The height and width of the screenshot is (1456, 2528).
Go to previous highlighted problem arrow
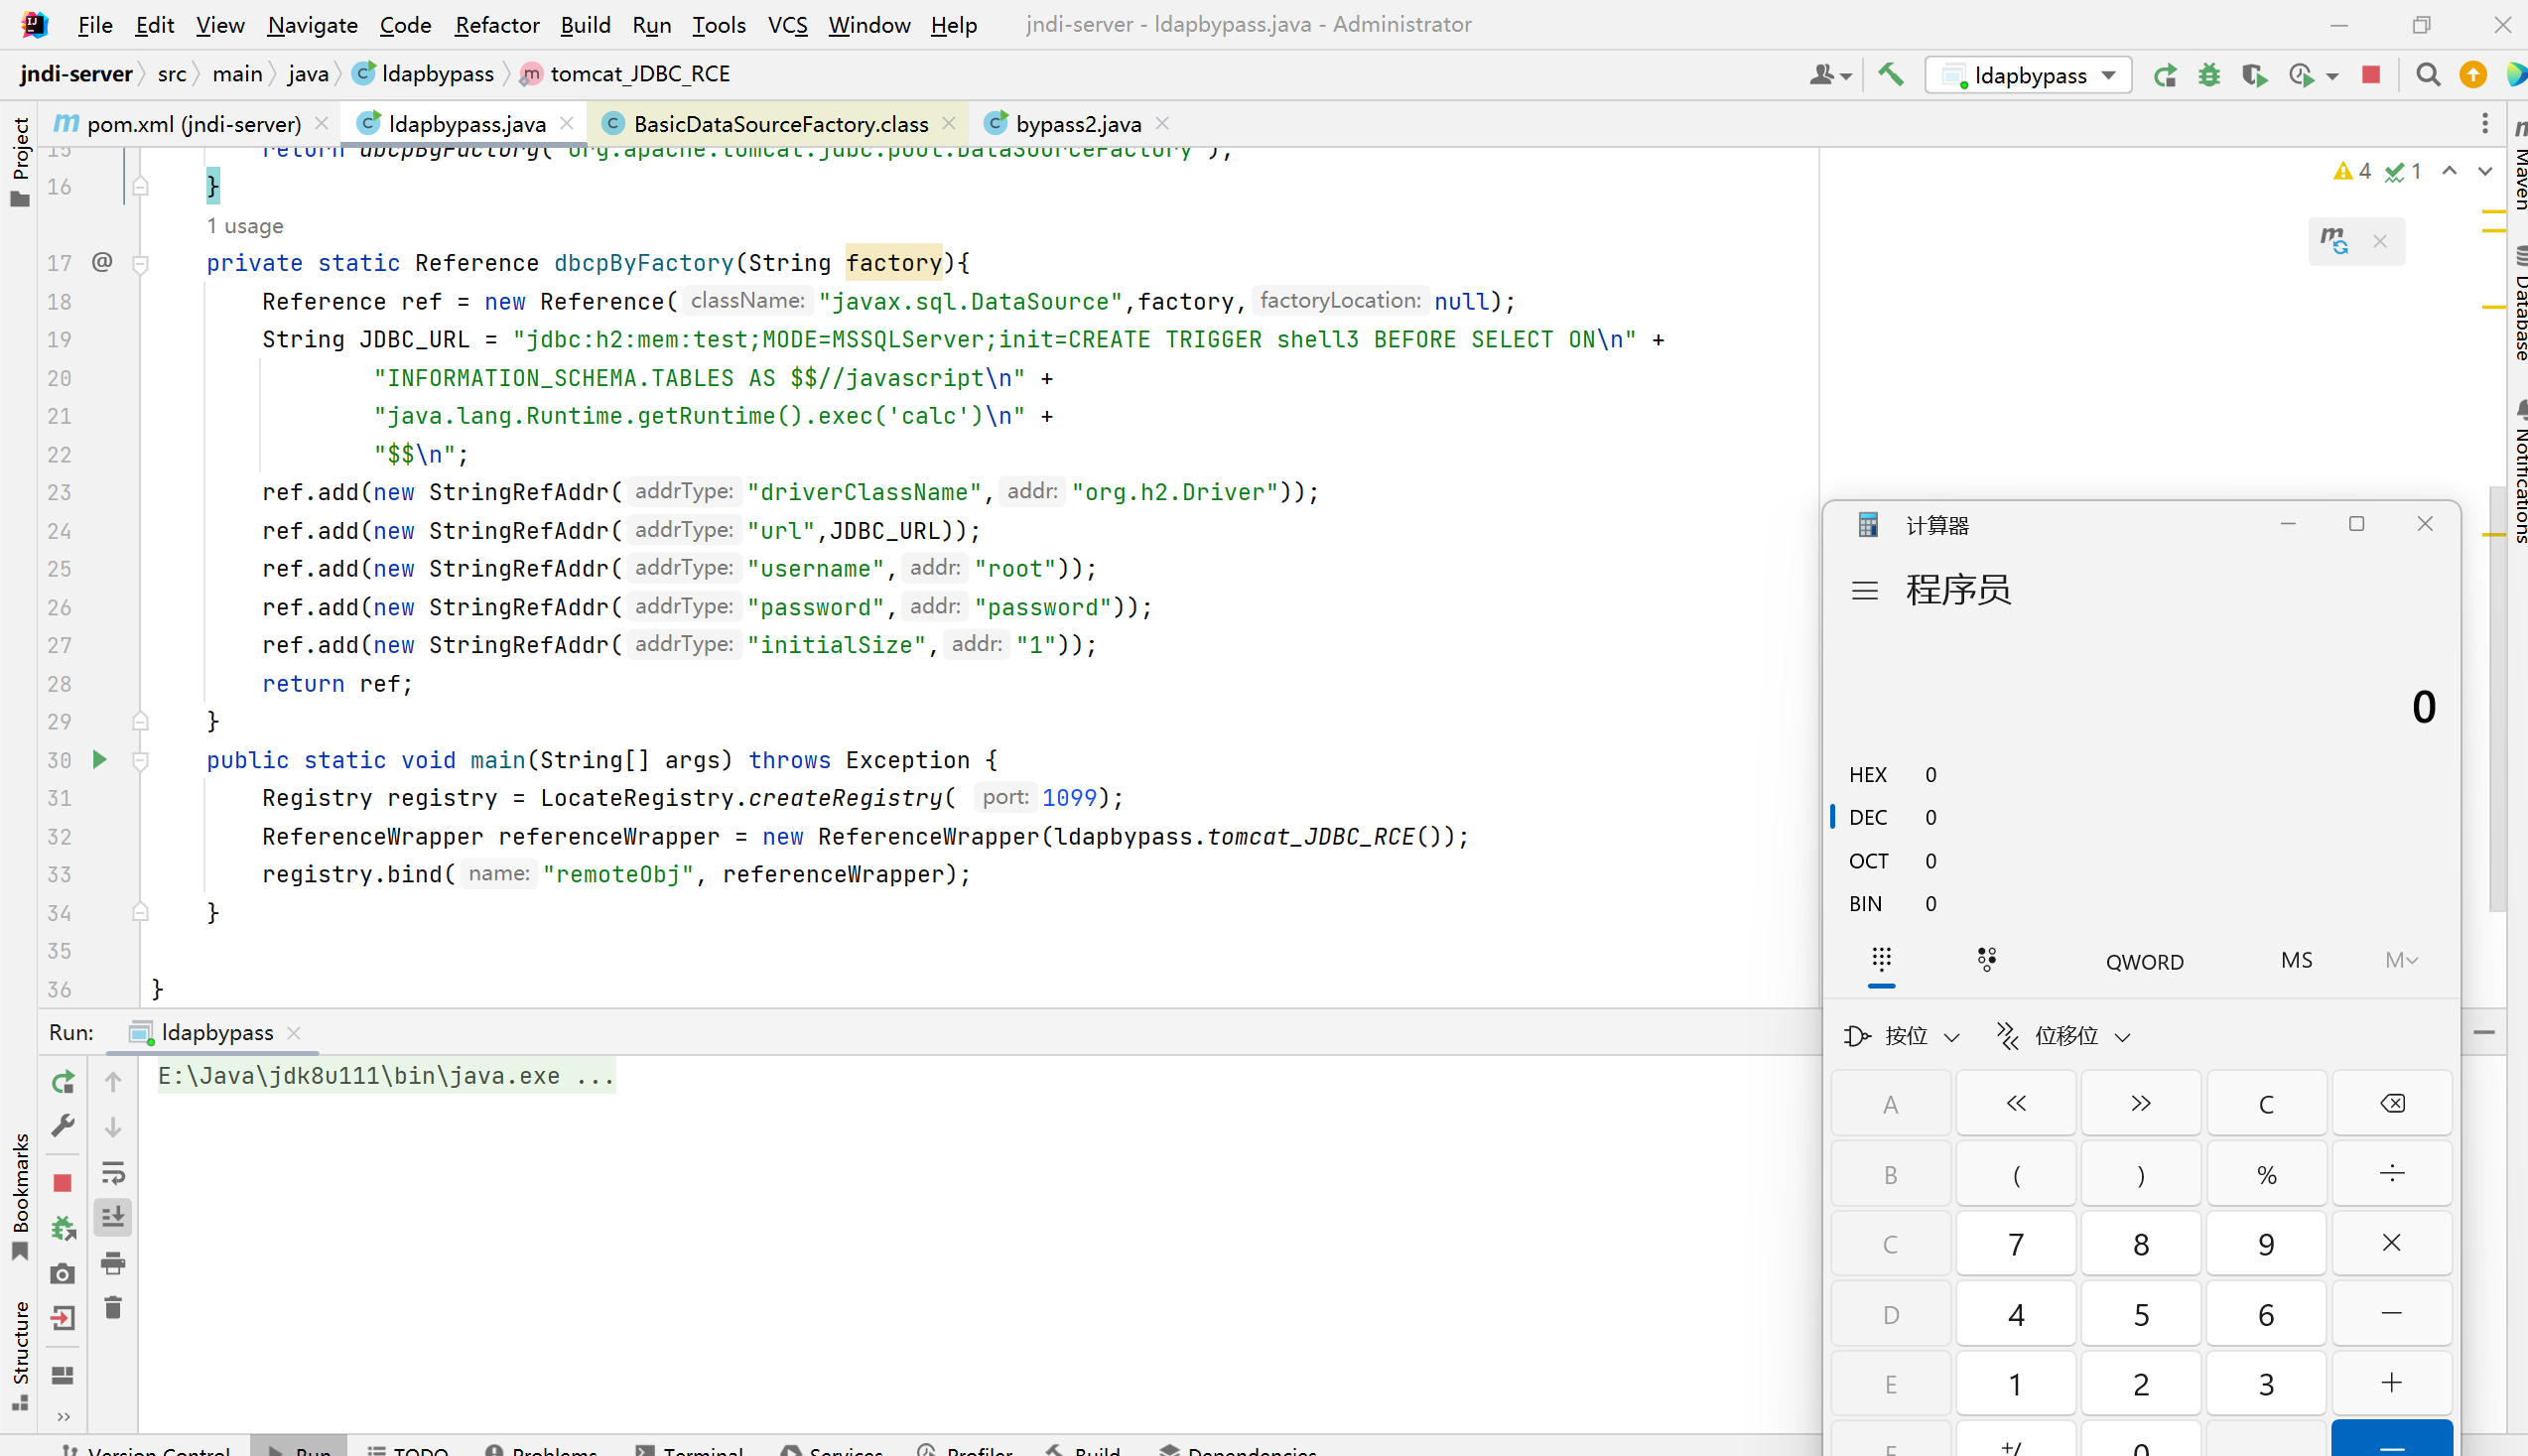pos(2449,171)
